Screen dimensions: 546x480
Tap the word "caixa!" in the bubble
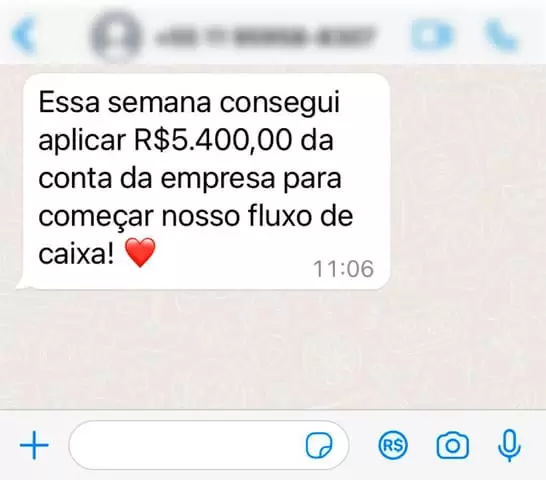point(76,254)
